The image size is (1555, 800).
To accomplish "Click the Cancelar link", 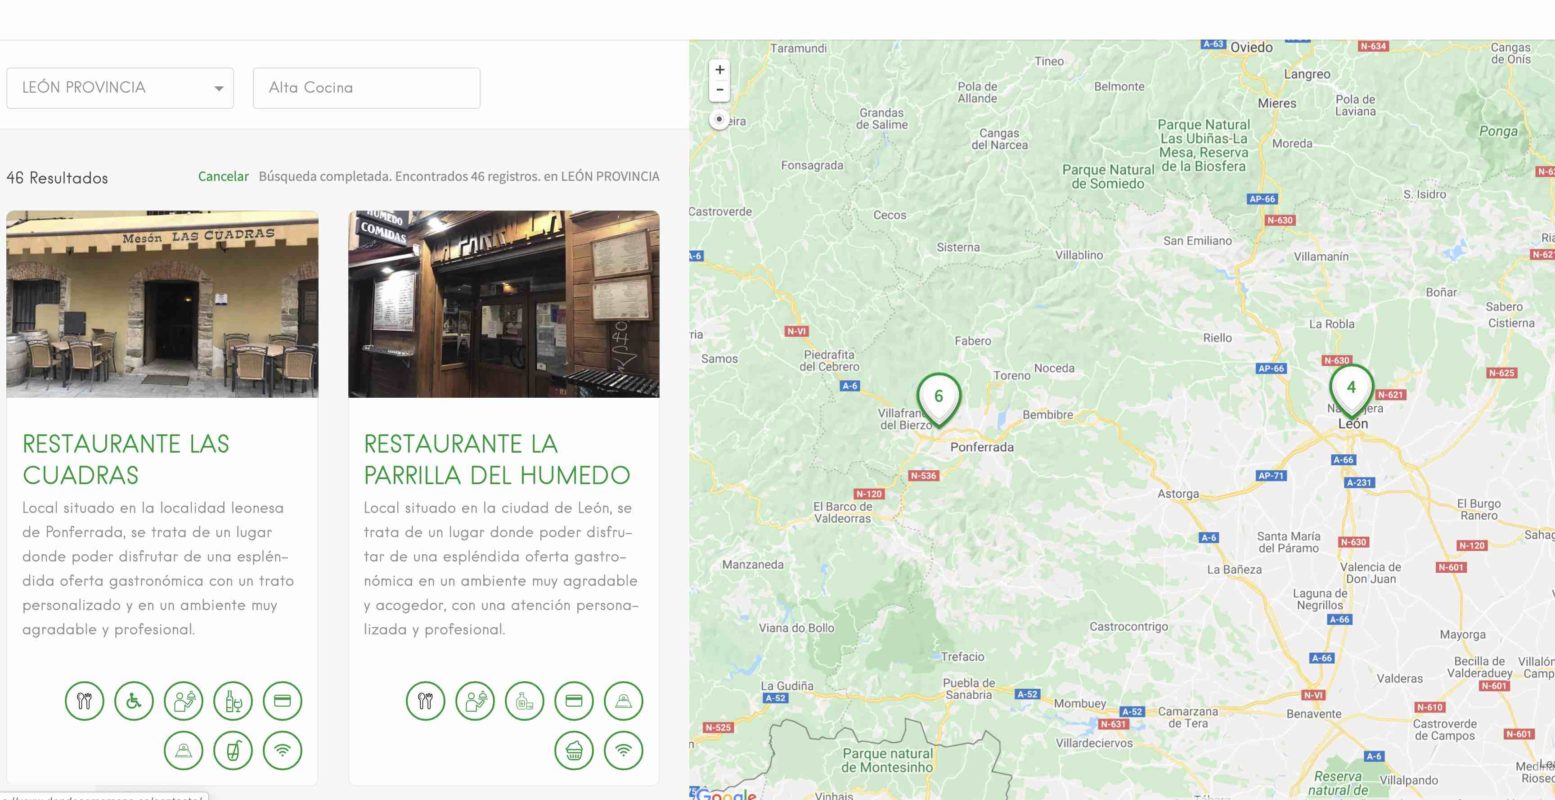I will coord(223,177).
